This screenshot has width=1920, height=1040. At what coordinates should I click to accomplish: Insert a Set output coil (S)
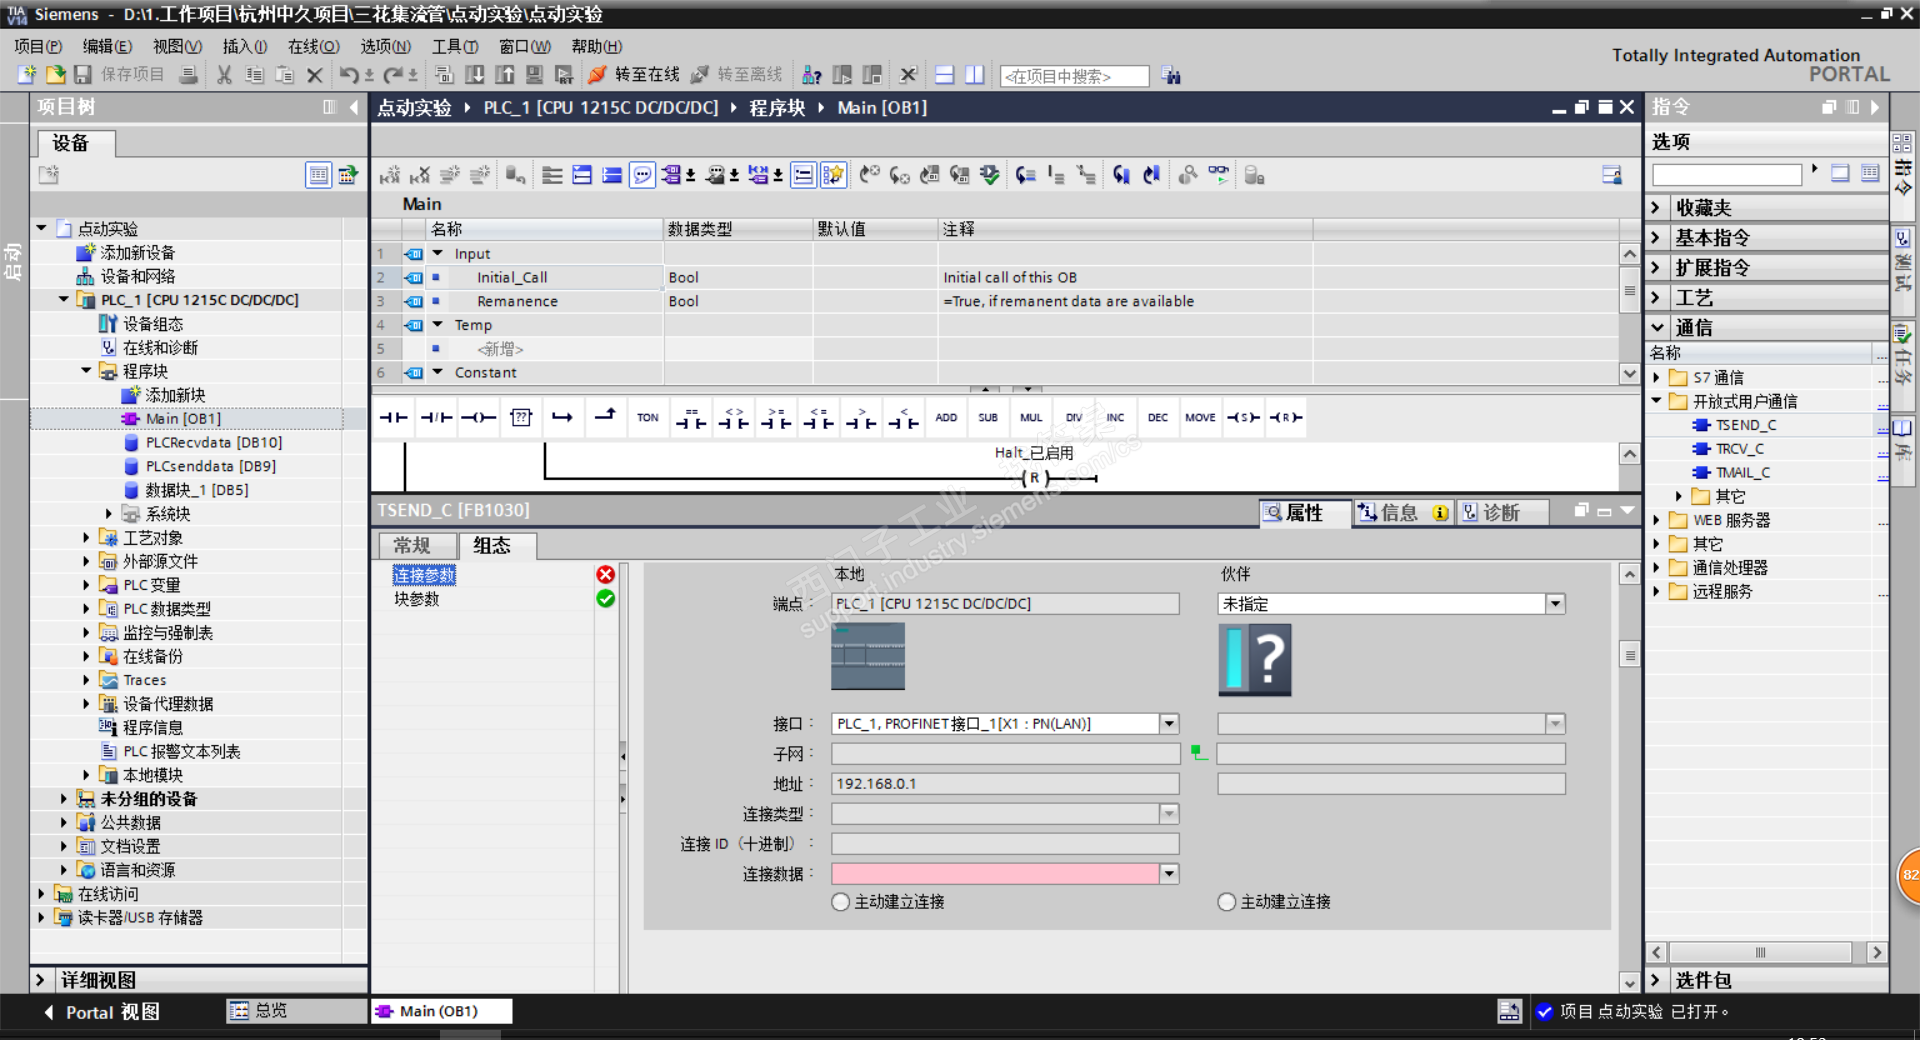(1243, 418)
